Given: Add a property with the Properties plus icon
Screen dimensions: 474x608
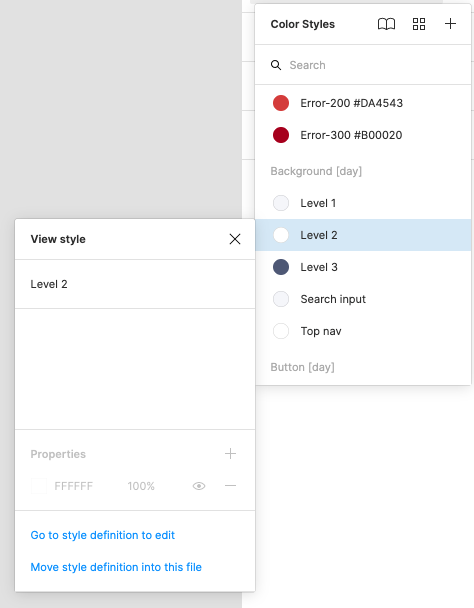Looking at the screenshot, I should point(230,453).
